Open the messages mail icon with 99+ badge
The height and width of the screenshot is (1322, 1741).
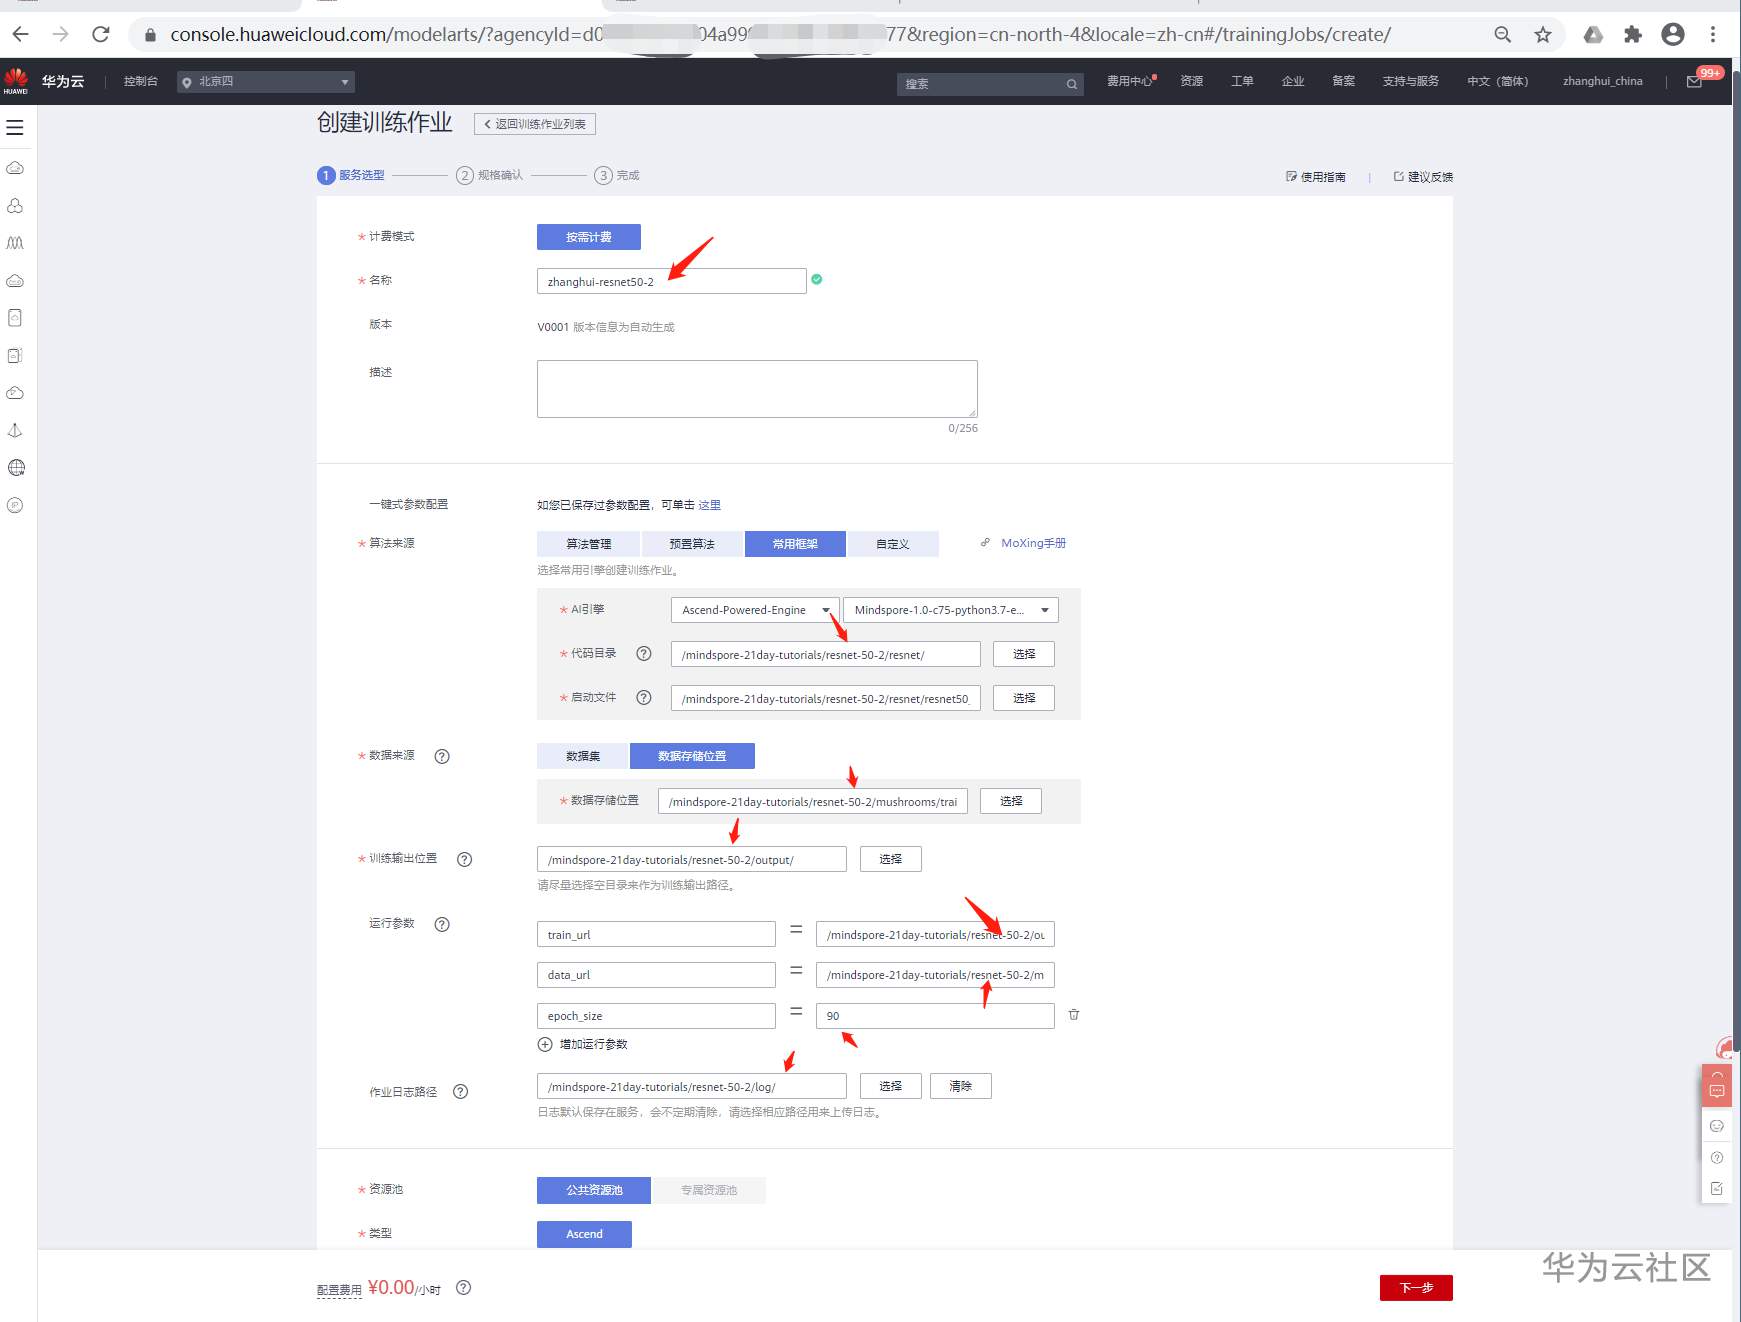coord(1694,82)
